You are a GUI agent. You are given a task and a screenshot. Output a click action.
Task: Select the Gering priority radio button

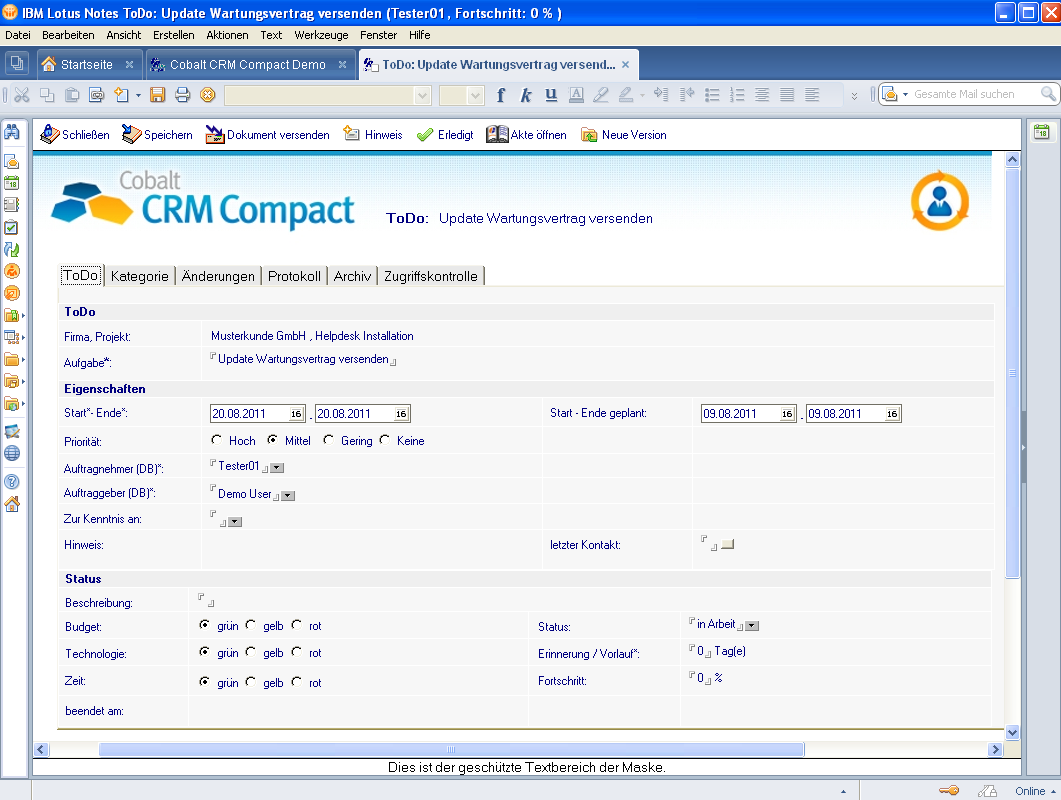tap(329, 440)
